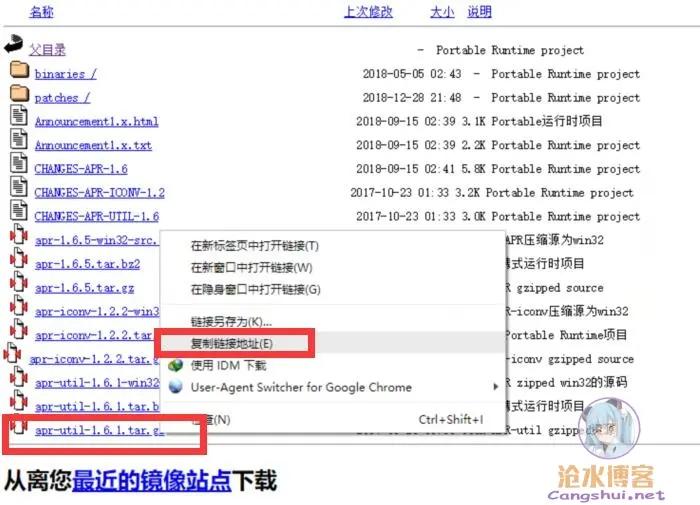Viewport: 700px width, 505px height.
Task: Click the User-Agent Switcher globe icon
Action: pyautogui.click(x=176, y=387)
